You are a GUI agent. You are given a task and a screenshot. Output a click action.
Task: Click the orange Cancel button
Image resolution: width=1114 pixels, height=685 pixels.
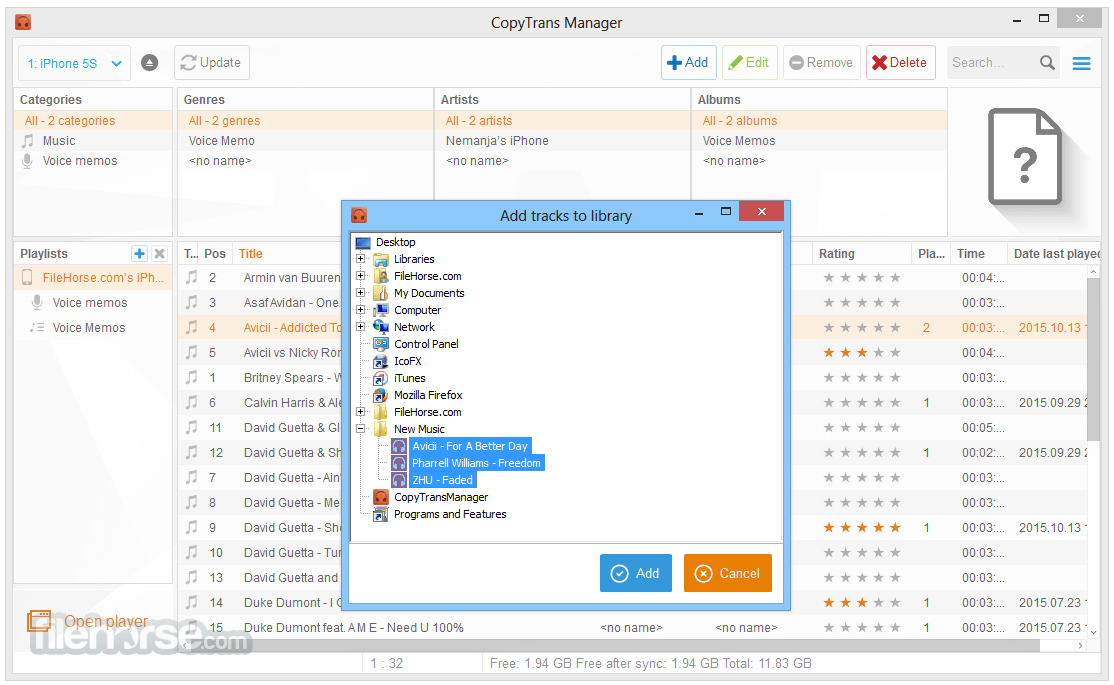point(728,573)
